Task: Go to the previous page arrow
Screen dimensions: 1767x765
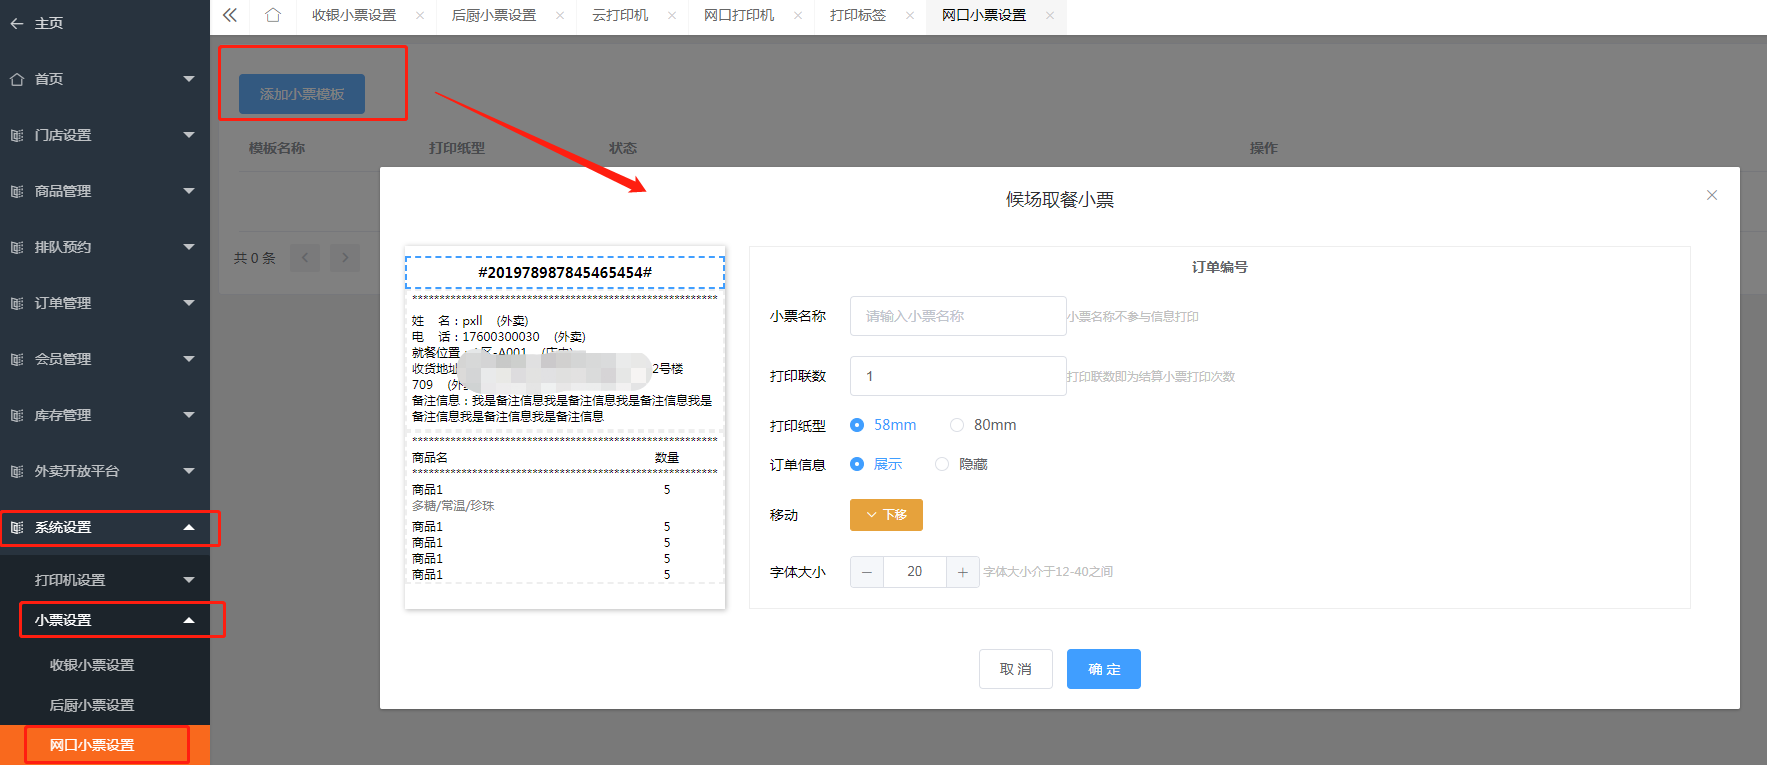Action: point(305,258)
